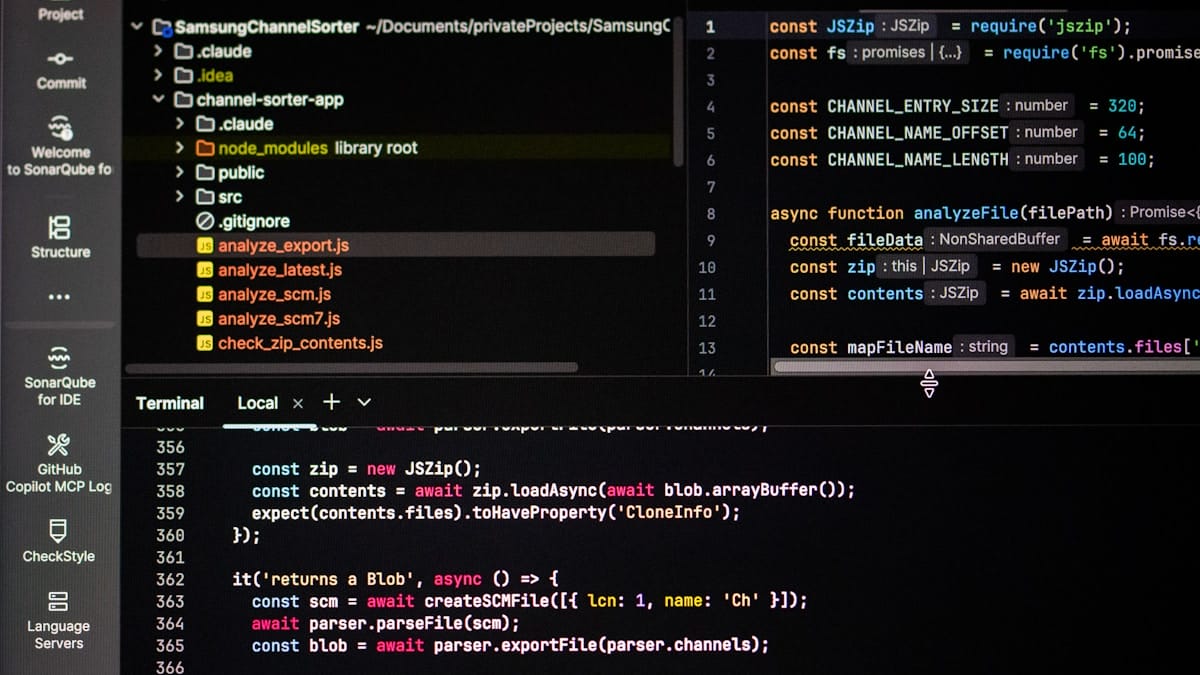
Task: Collapse the channel-sorter-app folder
Action: 158,100
